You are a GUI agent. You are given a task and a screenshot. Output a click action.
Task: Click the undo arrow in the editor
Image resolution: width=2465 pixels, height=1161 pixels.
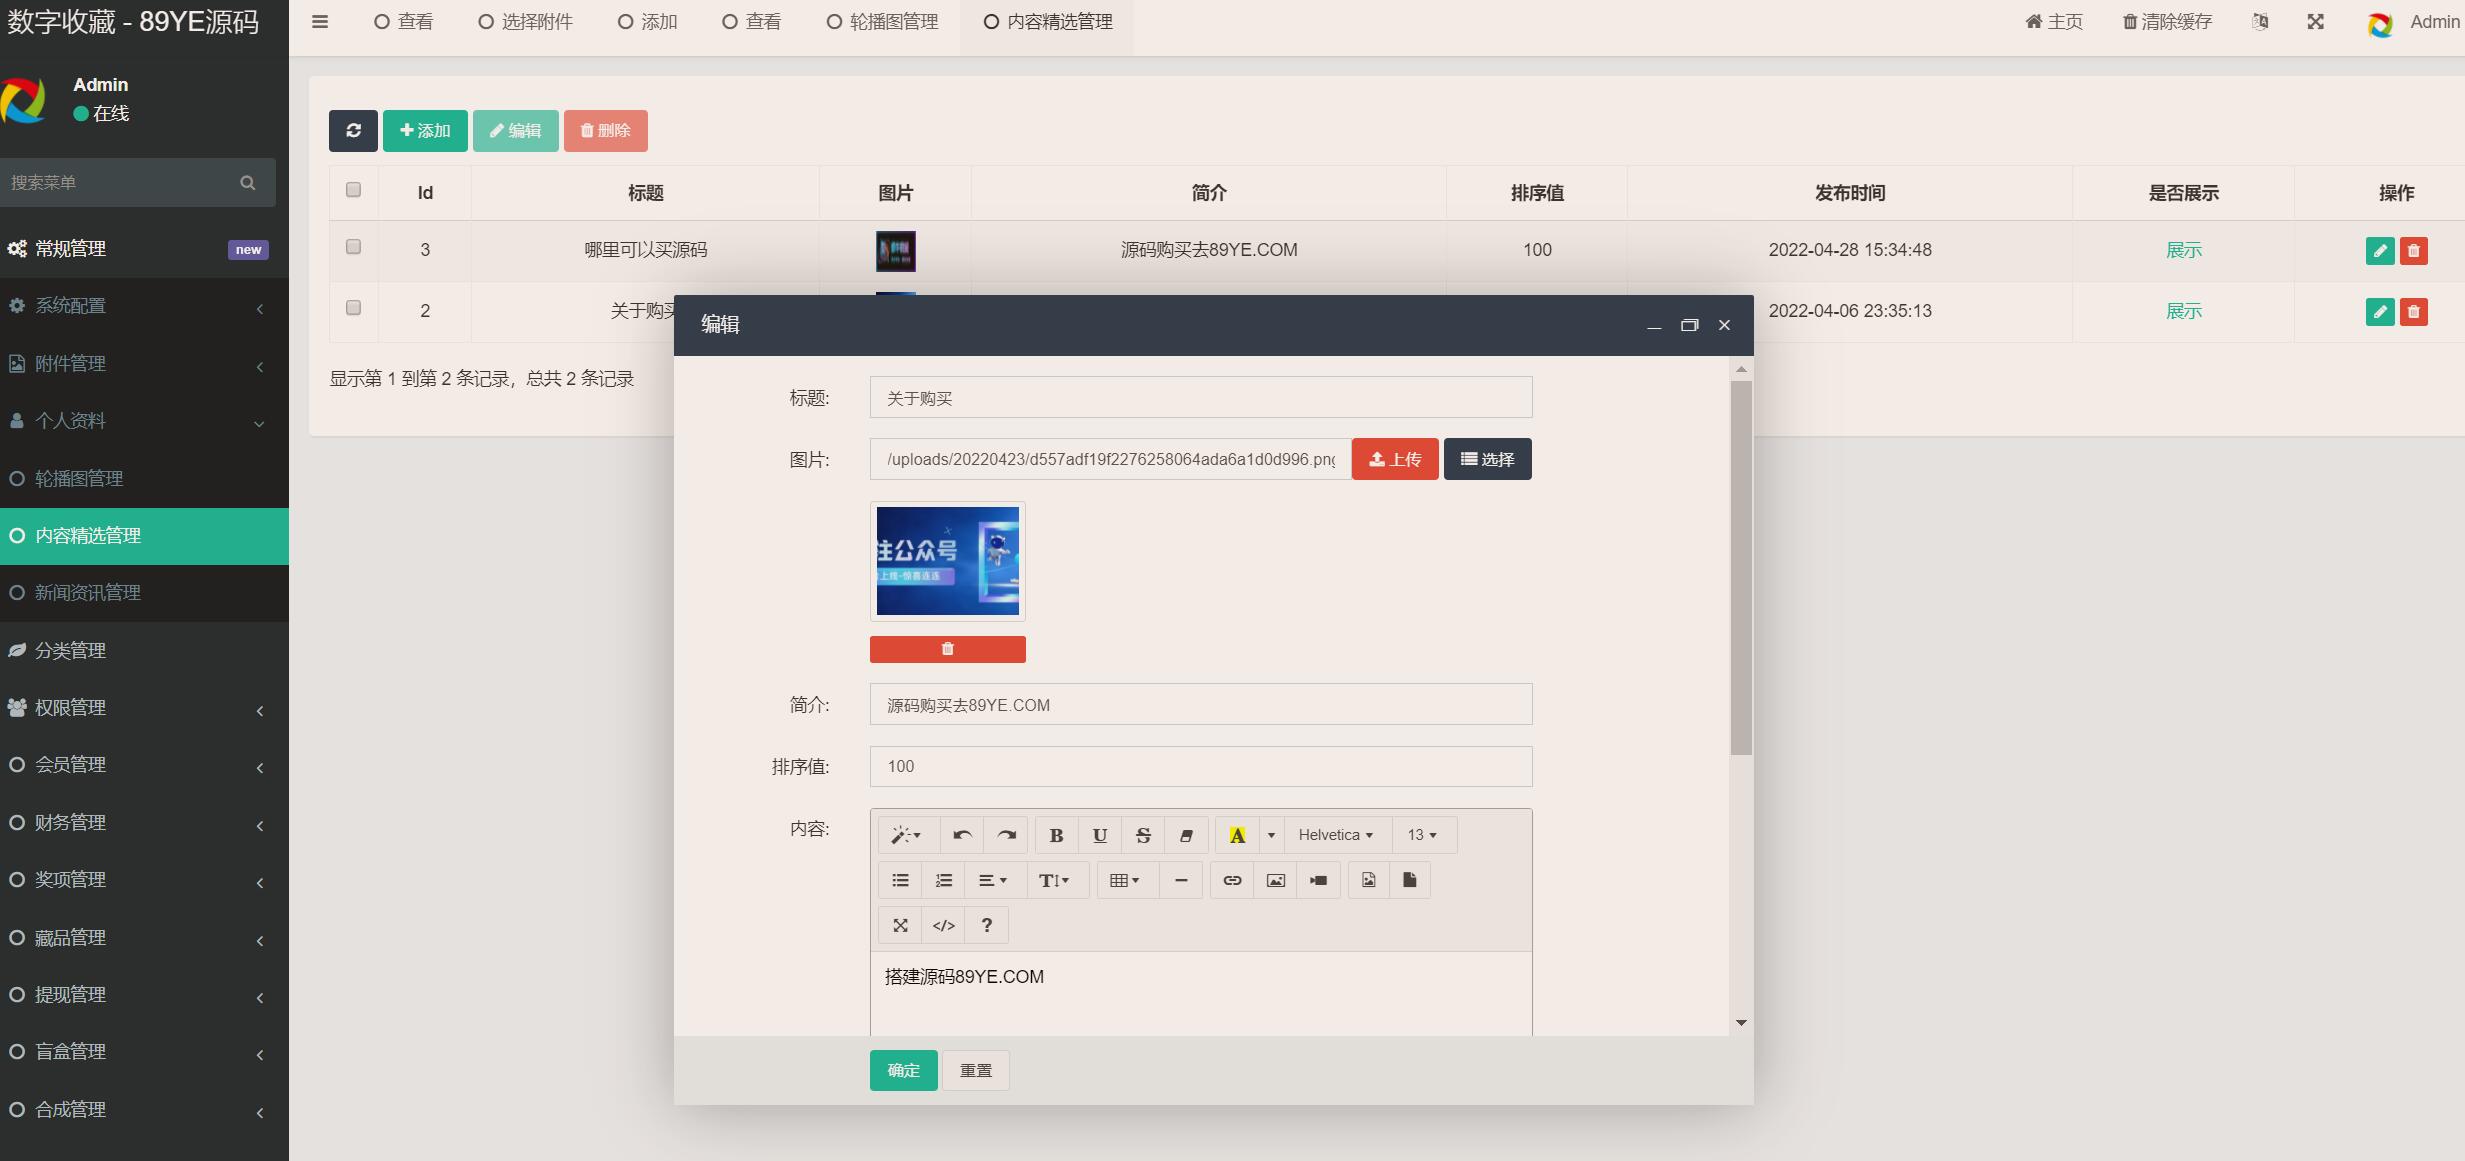[962, 835]
